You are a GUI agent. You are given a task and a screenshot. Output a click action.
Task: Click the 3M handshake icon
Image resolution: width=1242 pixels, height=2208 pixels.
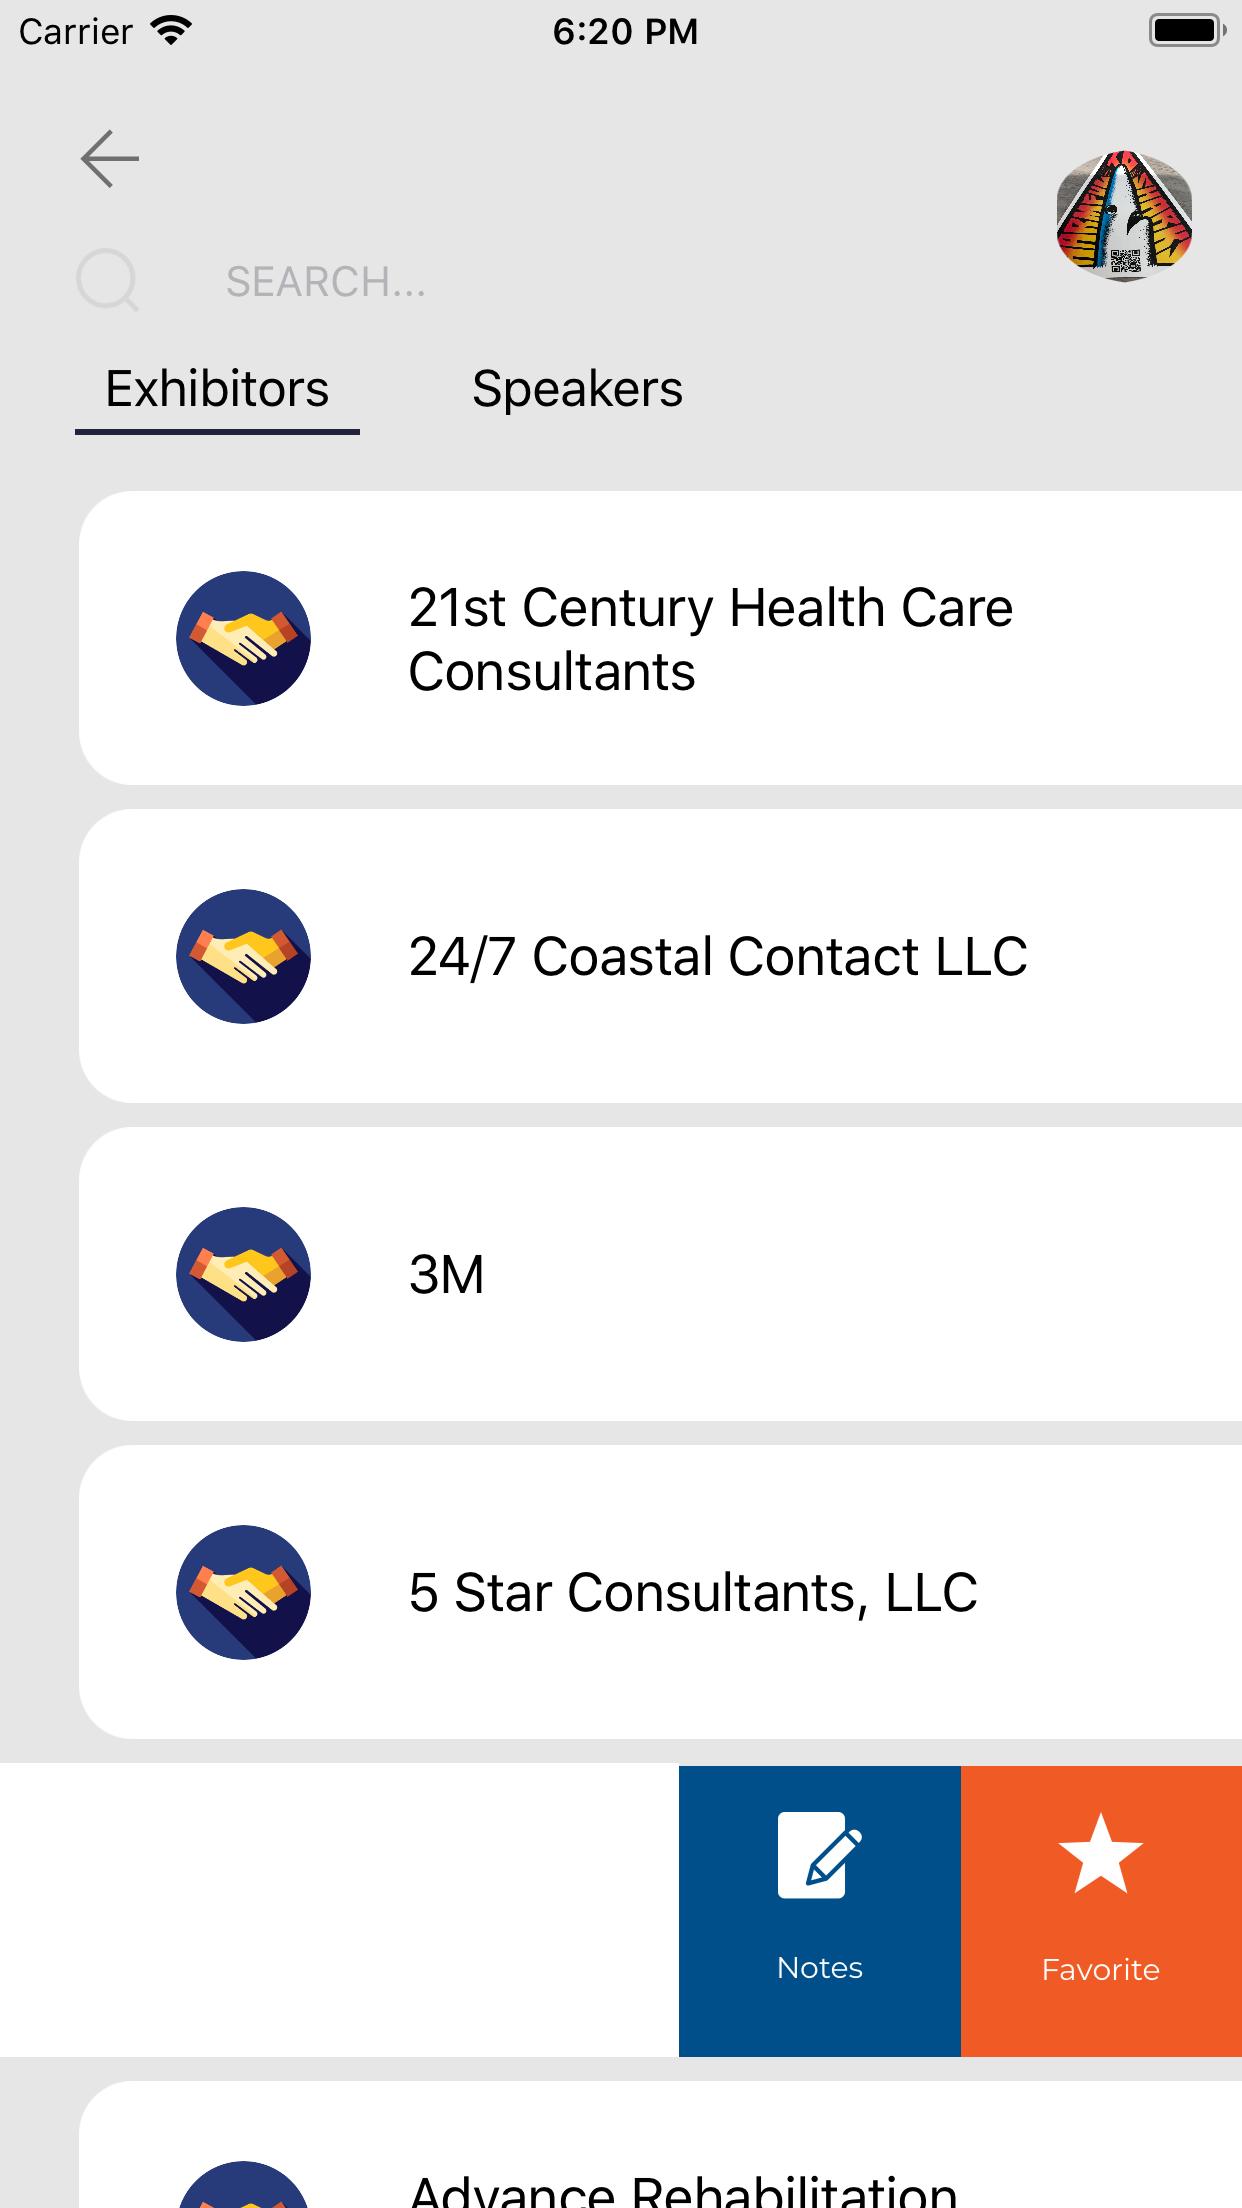(243, 1274)
